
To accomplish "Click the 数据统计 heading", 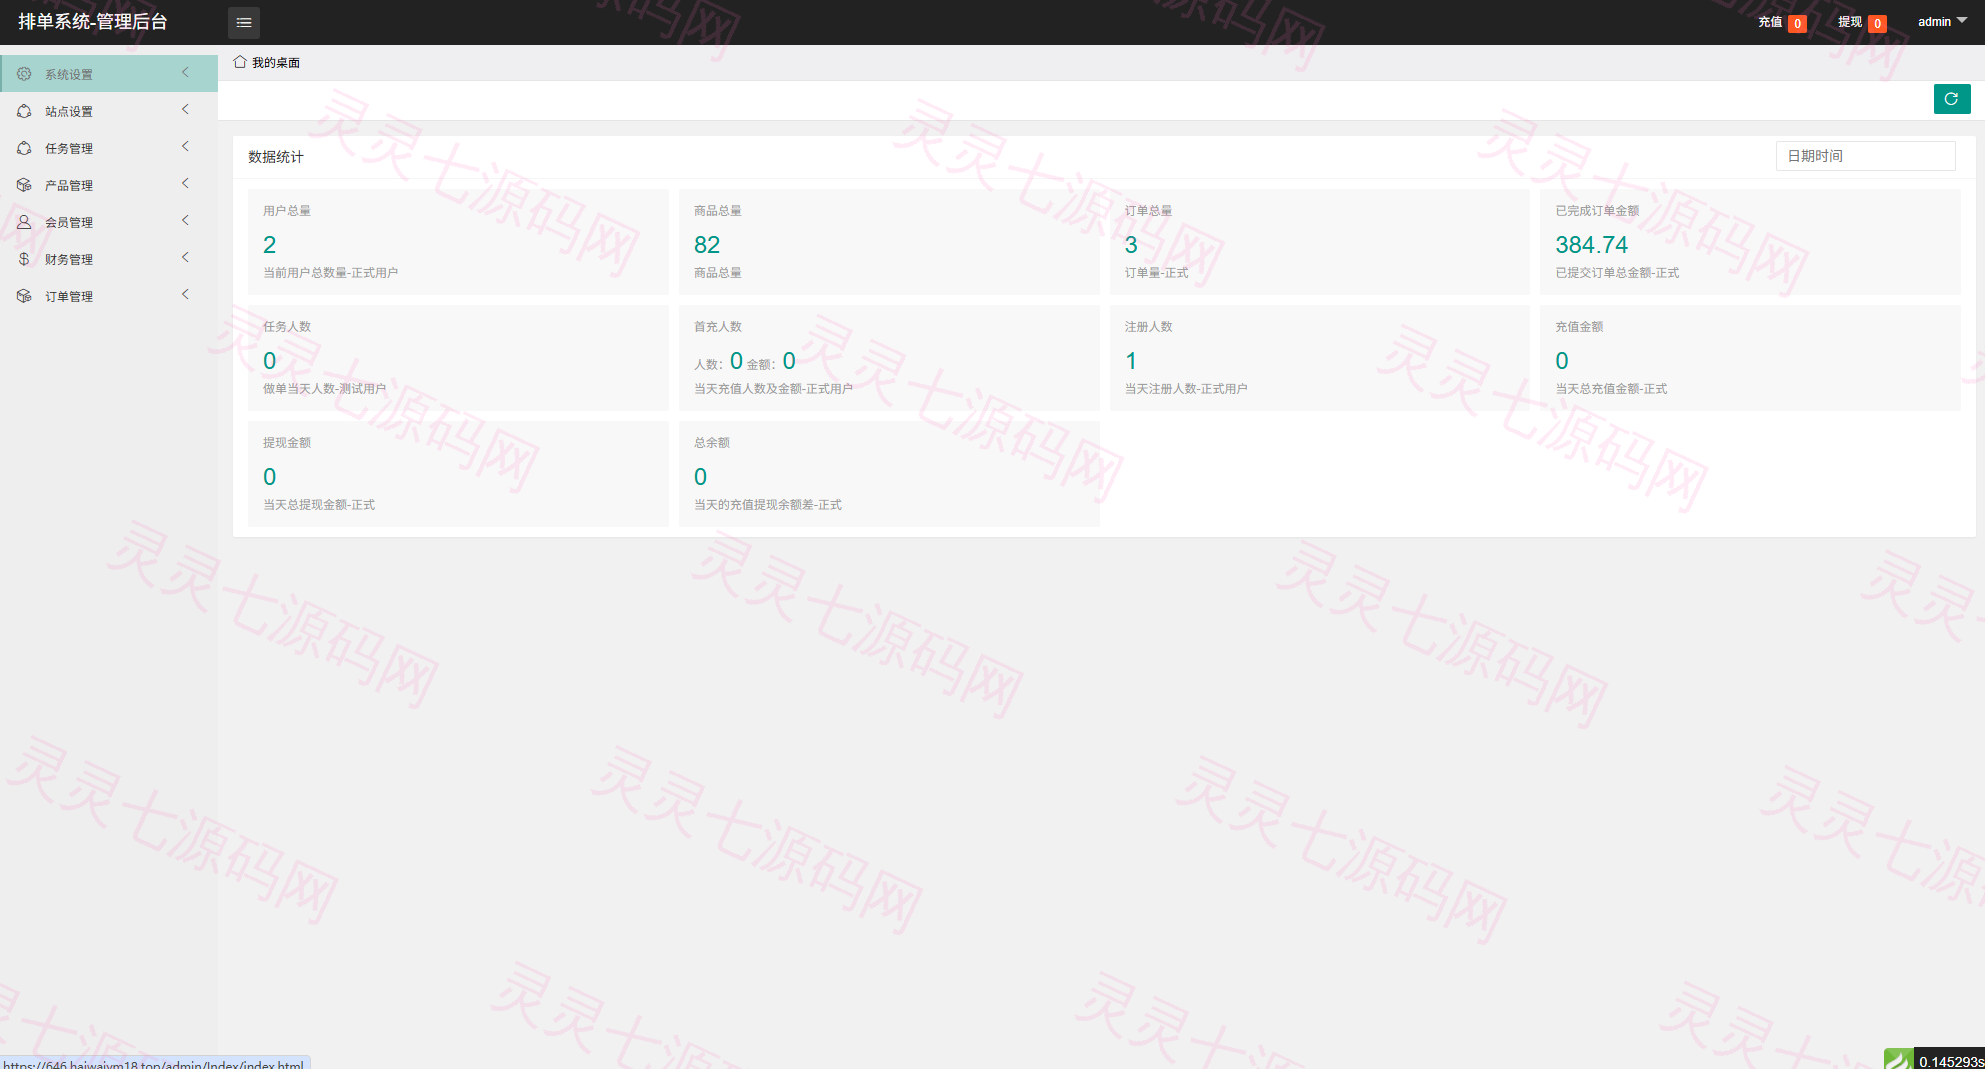I will click(276, 157).
